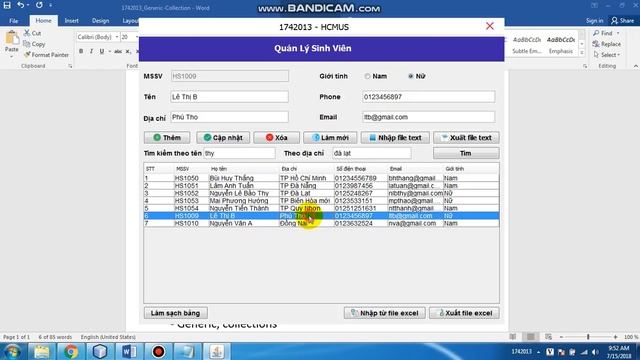Click the Save icon in Word title bar
Screen dimensions: 640x360
[7, 5]
